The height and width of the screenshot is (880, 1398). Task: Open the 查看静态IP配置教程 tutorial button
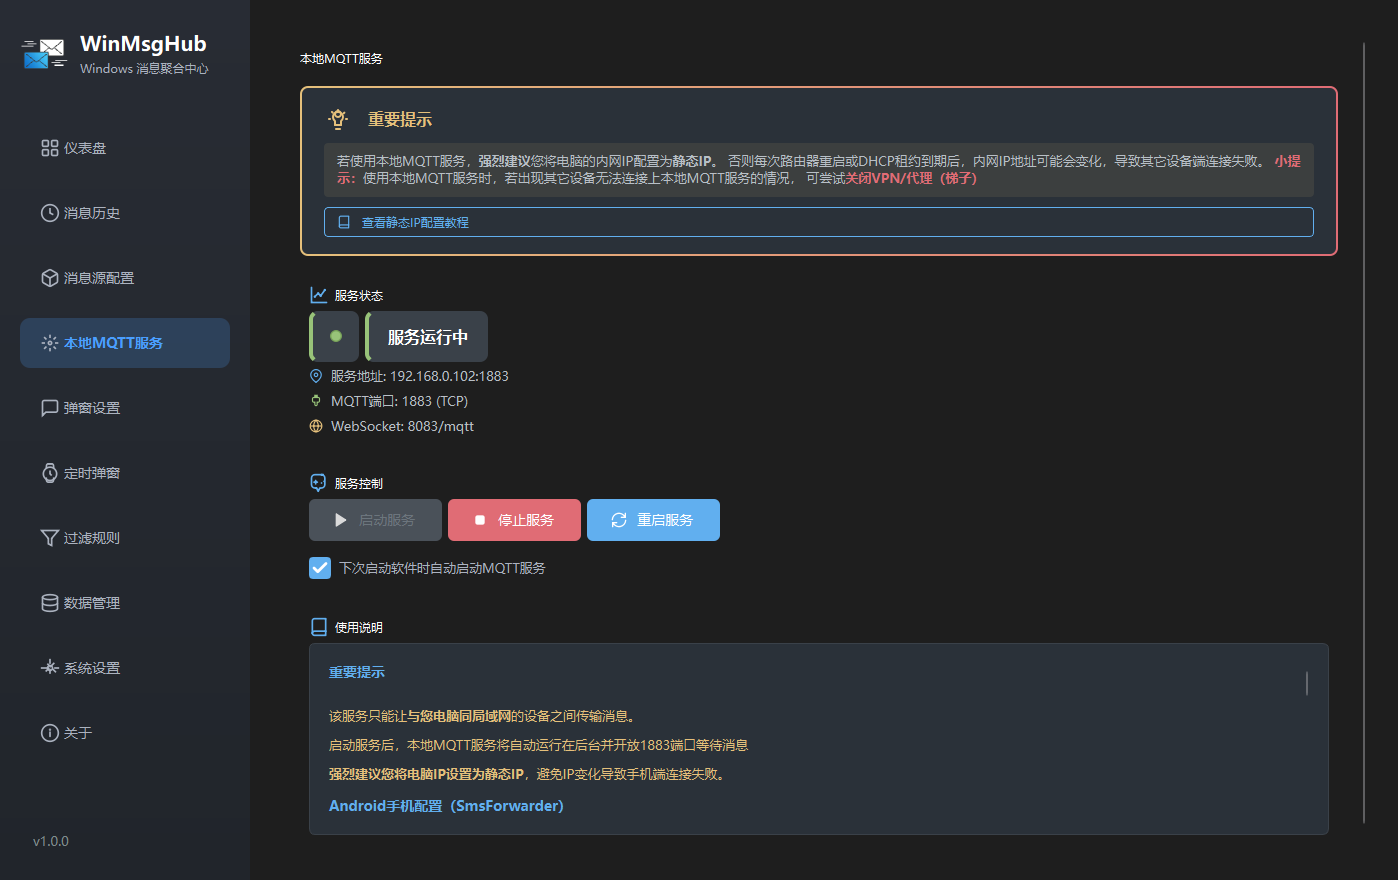tap(818, 222)
